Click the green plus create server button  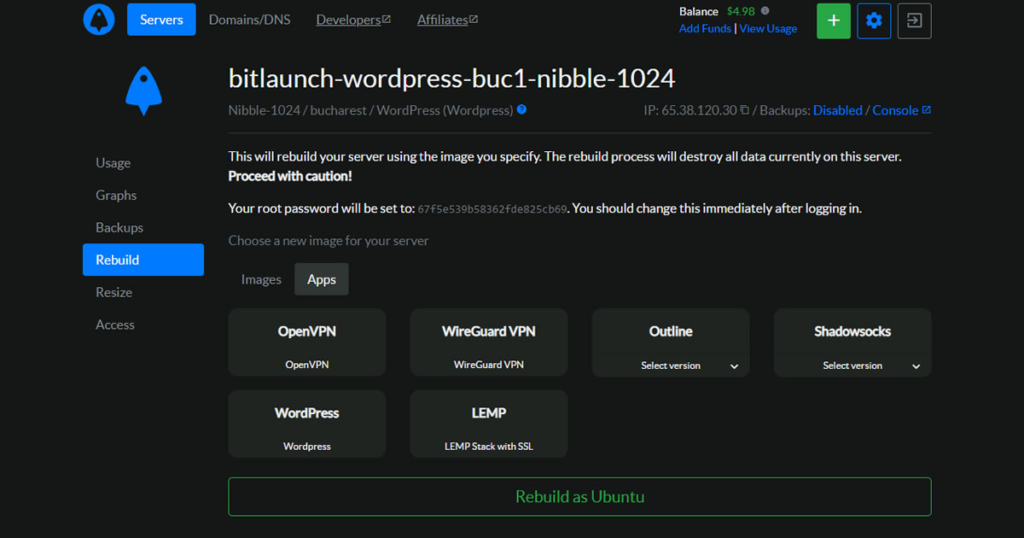click(x=833, y=20)
